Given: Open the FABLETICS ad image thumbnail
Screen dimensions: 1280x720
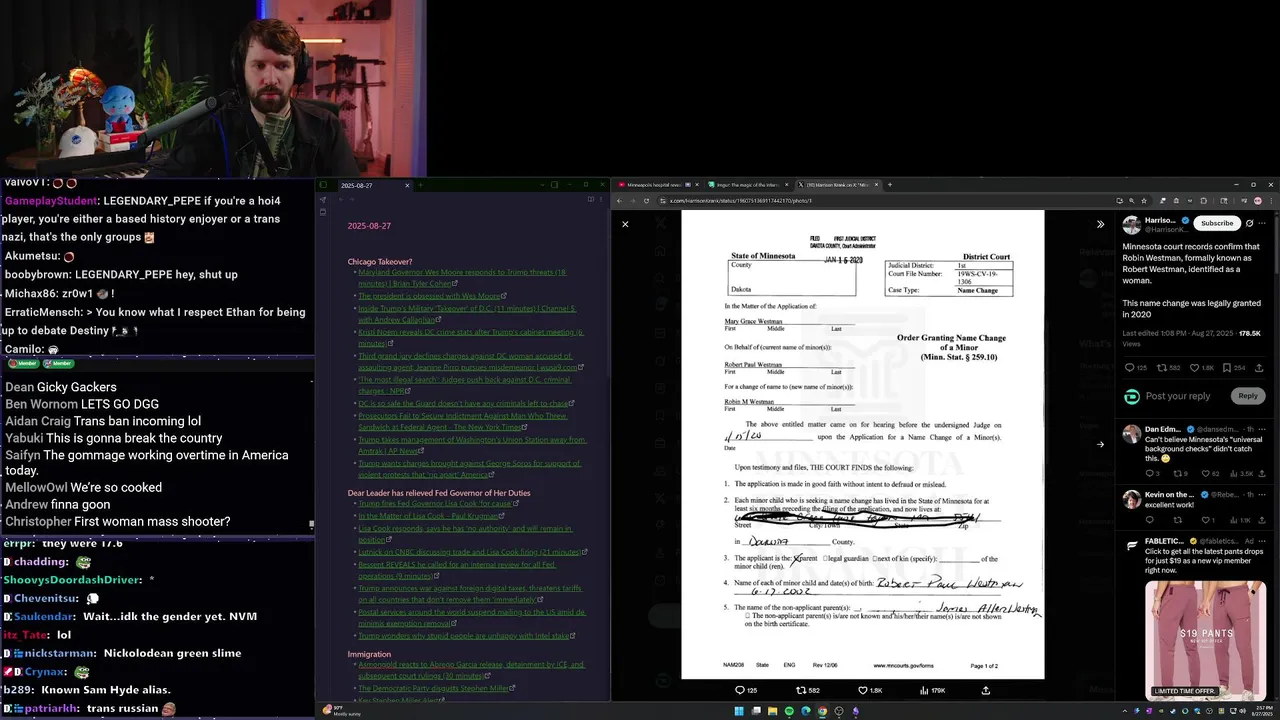Looking at the screenshot, I should tap(1205, 639).
